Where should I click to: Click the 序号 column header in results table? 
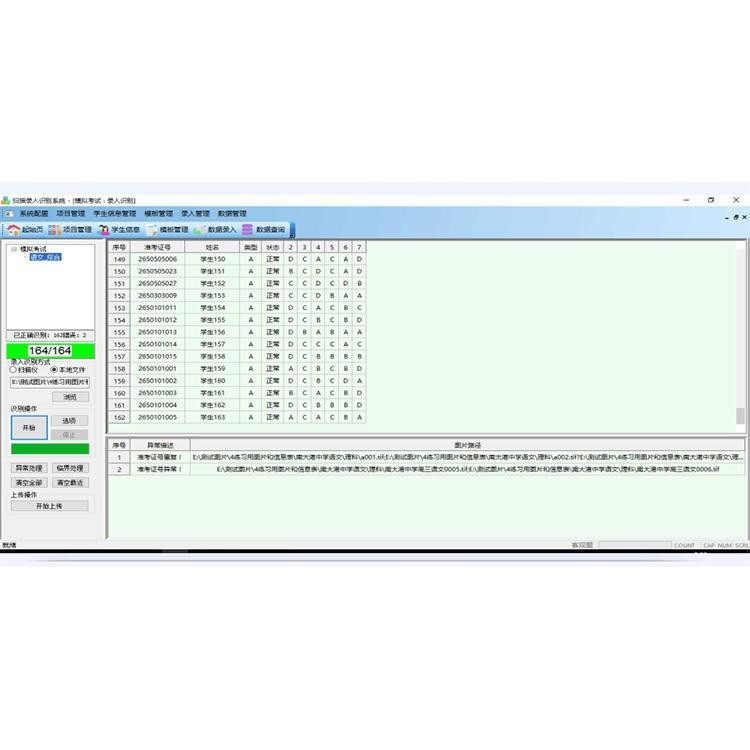(120, 247)
